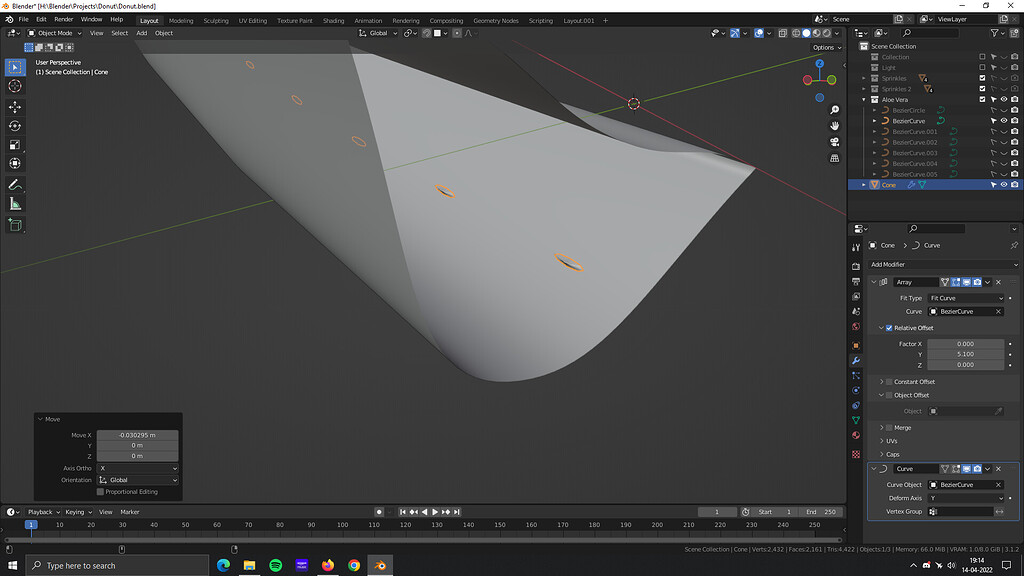The width and height of the screenshot is (1024, 576).
Task: Open the Render menu
Action: point(63,20)
